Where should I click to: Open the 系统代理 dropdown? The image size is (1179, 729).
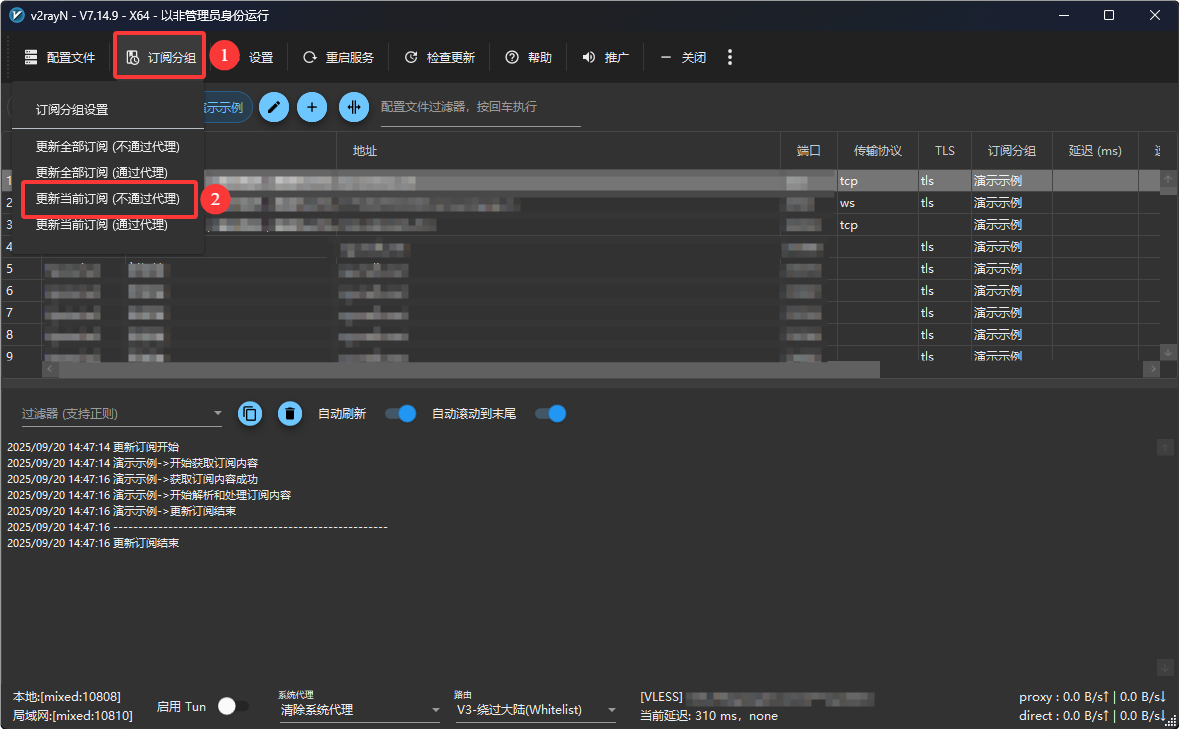tap(358, 710)
